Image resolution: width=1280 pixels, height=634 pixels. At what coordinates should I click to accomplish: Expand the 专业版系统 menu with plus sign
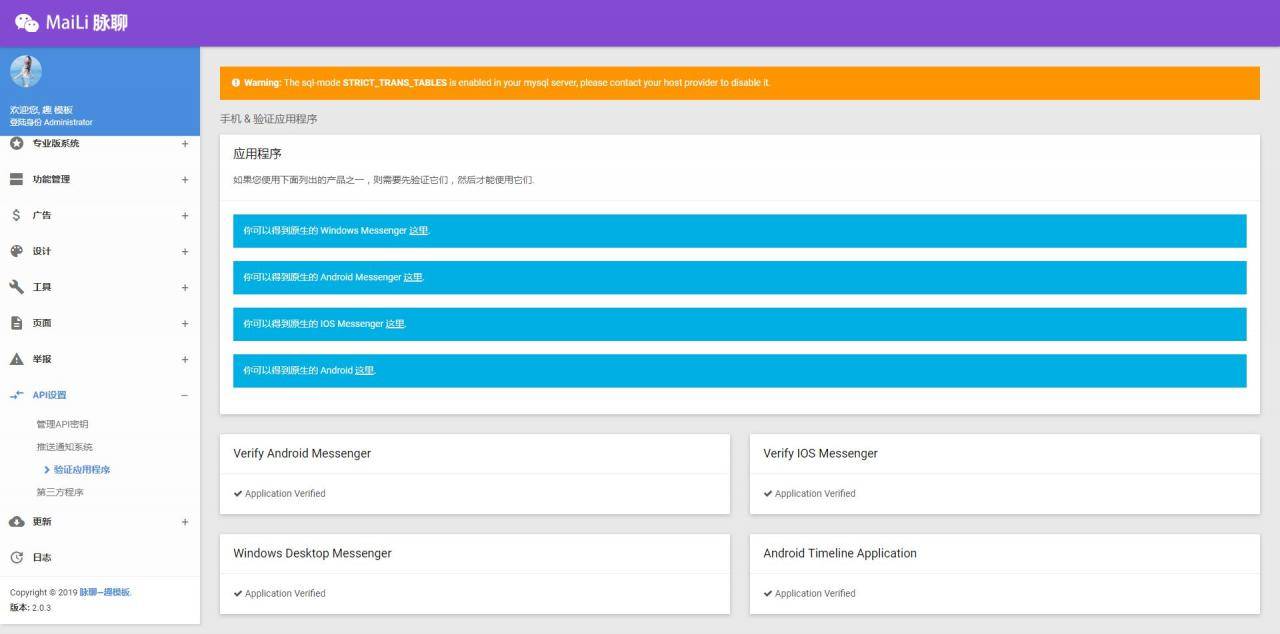coord(184,143)
